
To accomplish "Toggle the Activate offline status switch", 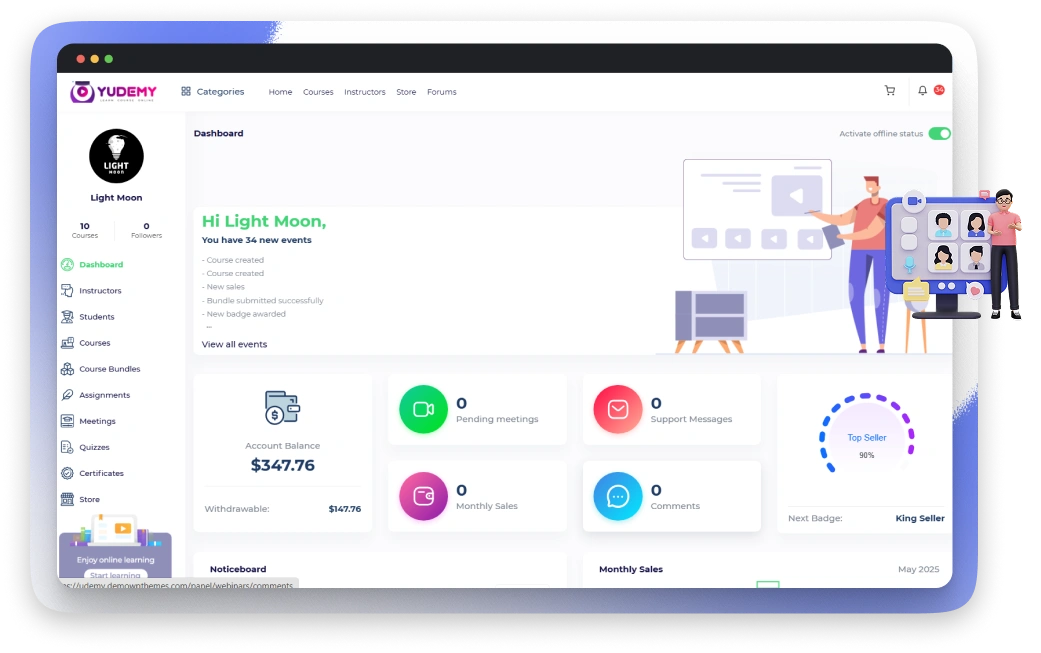I will point(939,134).
